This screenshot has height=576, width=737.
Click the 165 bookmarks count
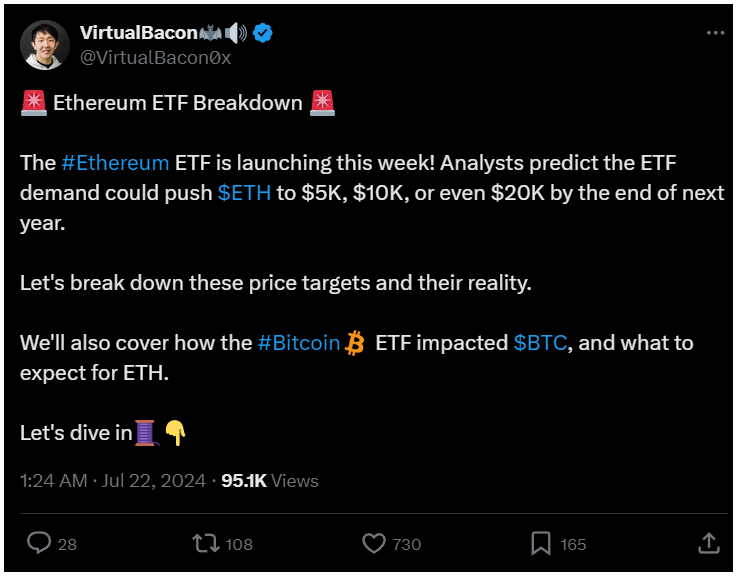[573, 544]
